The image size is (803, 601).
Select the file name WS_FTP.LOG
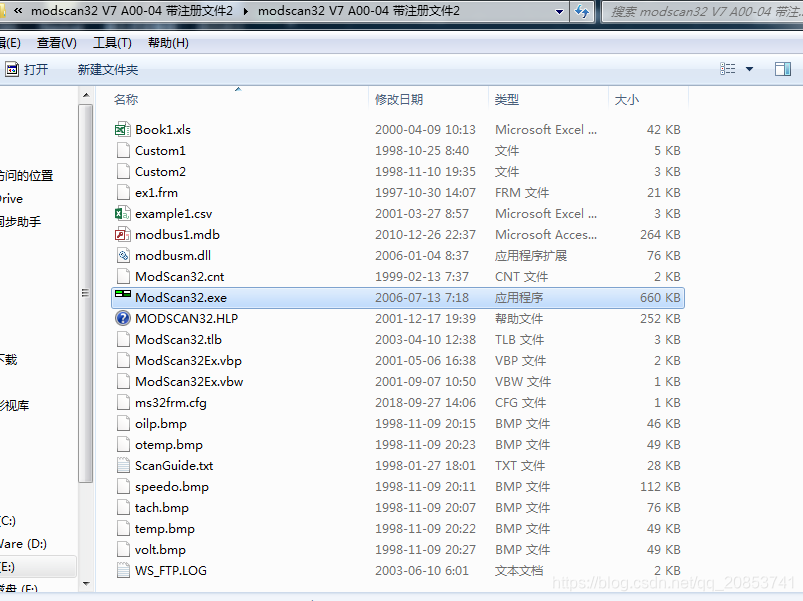[171, 570]
